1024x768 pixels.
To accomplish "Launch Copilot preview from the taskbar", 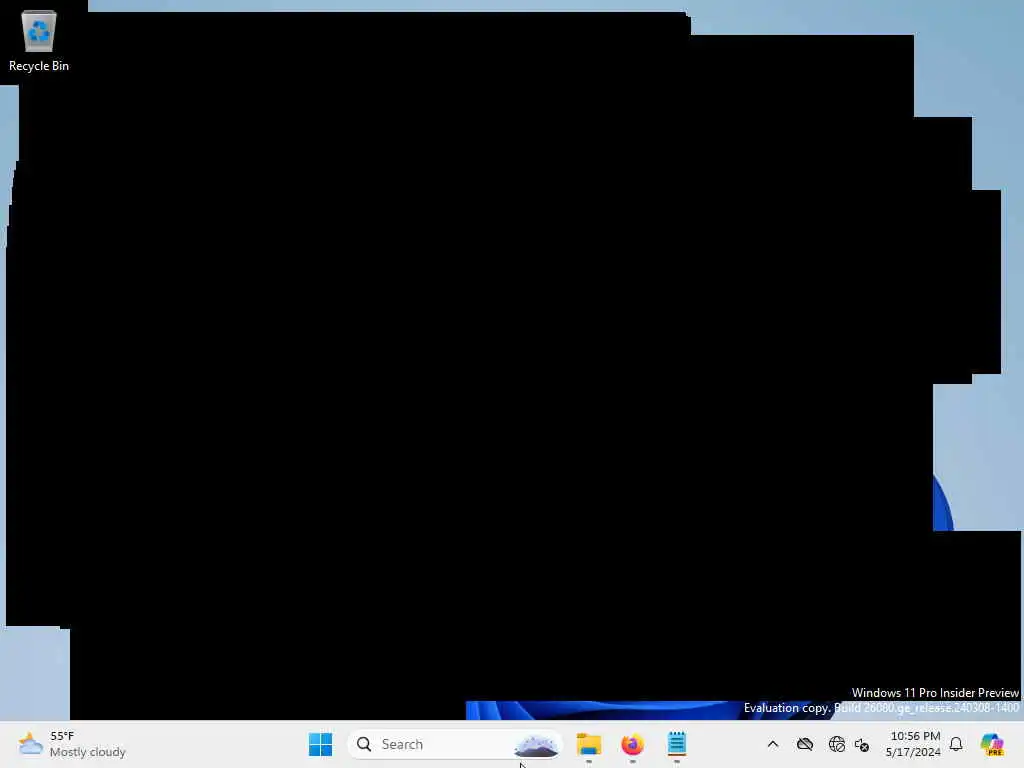I will pyautogui.click(x=992, y=744).
